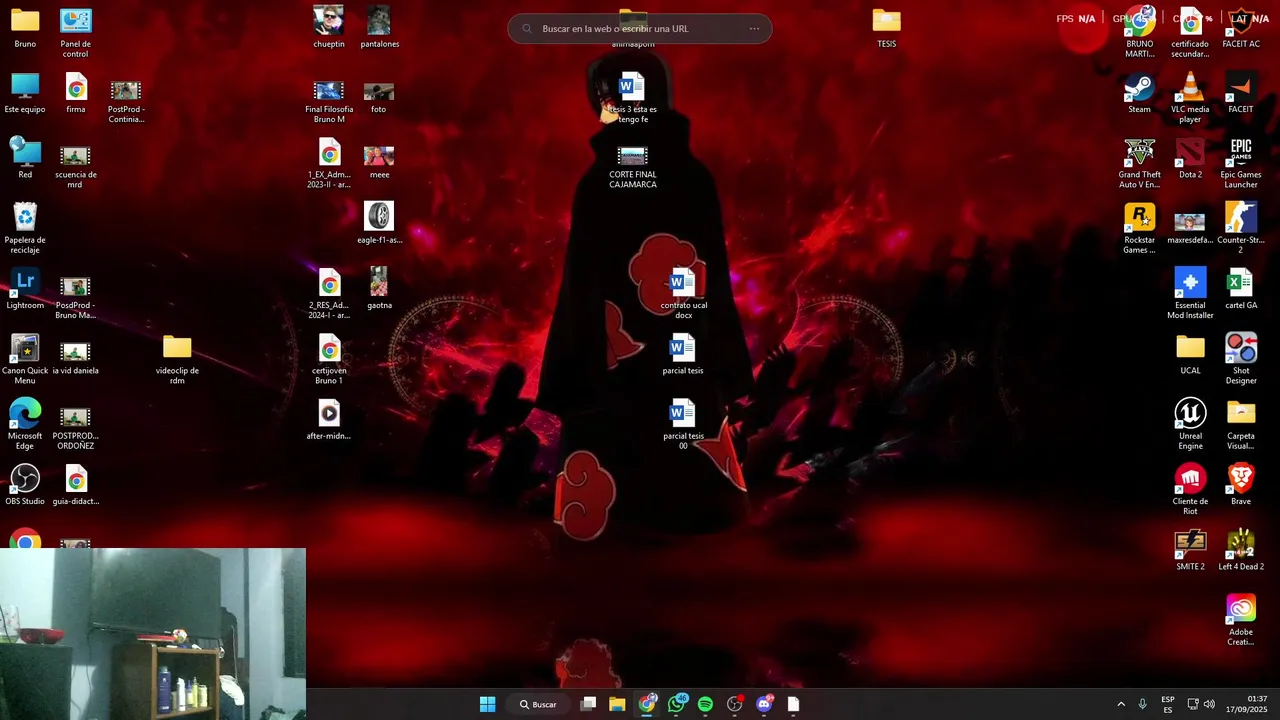Open the Red network icon
Viewport: 1280px width, 720px height.
tap(25, 158)
